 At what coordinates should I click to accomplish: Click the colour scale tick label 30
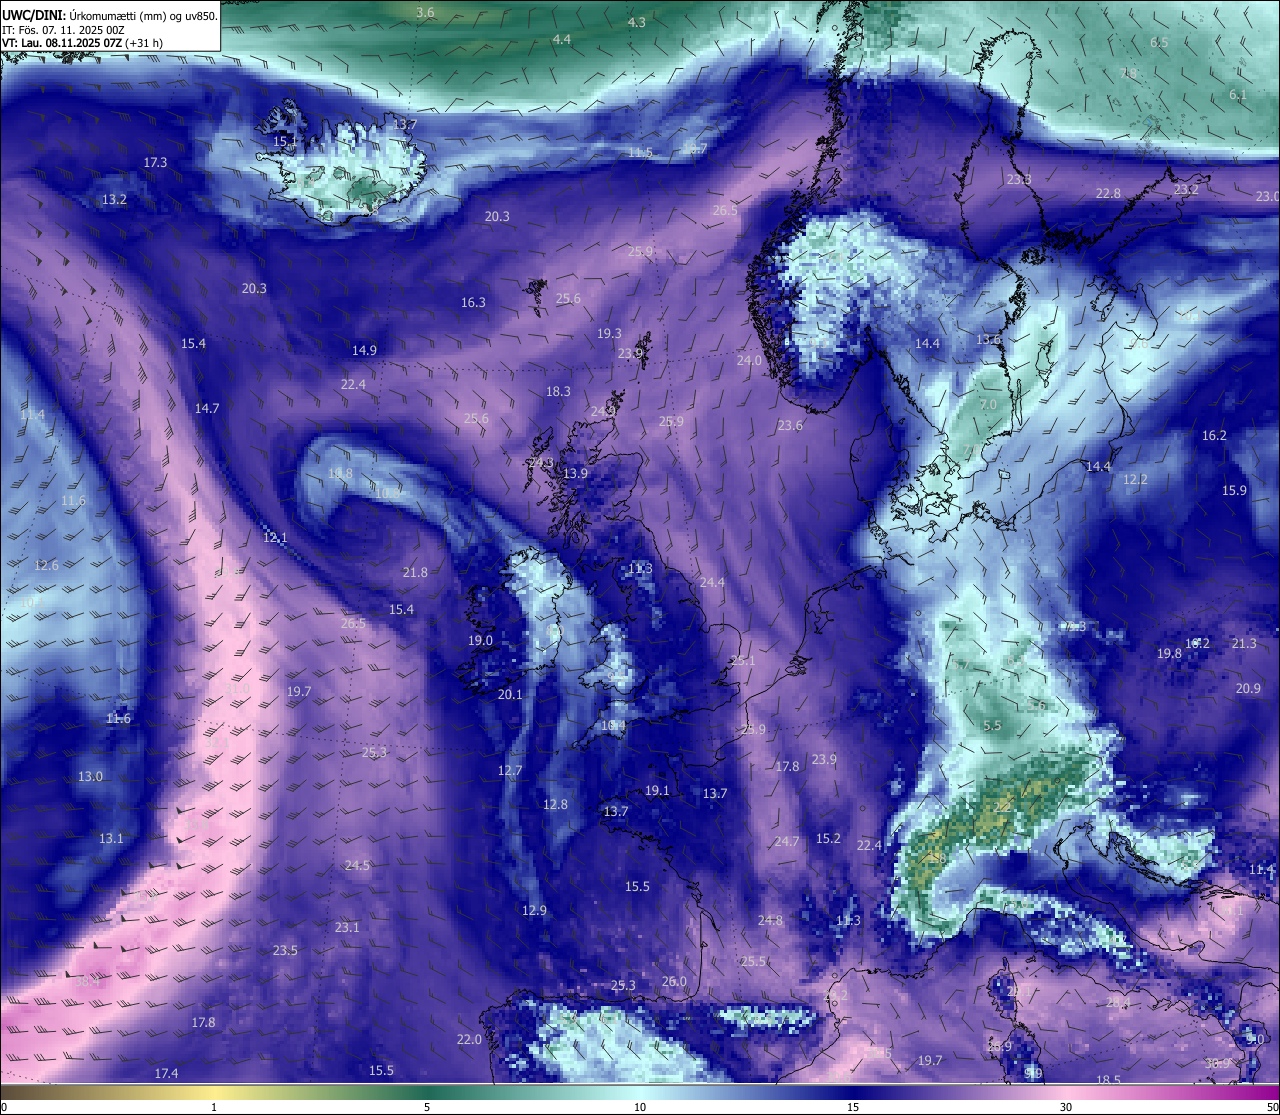pos(1066,1108)
